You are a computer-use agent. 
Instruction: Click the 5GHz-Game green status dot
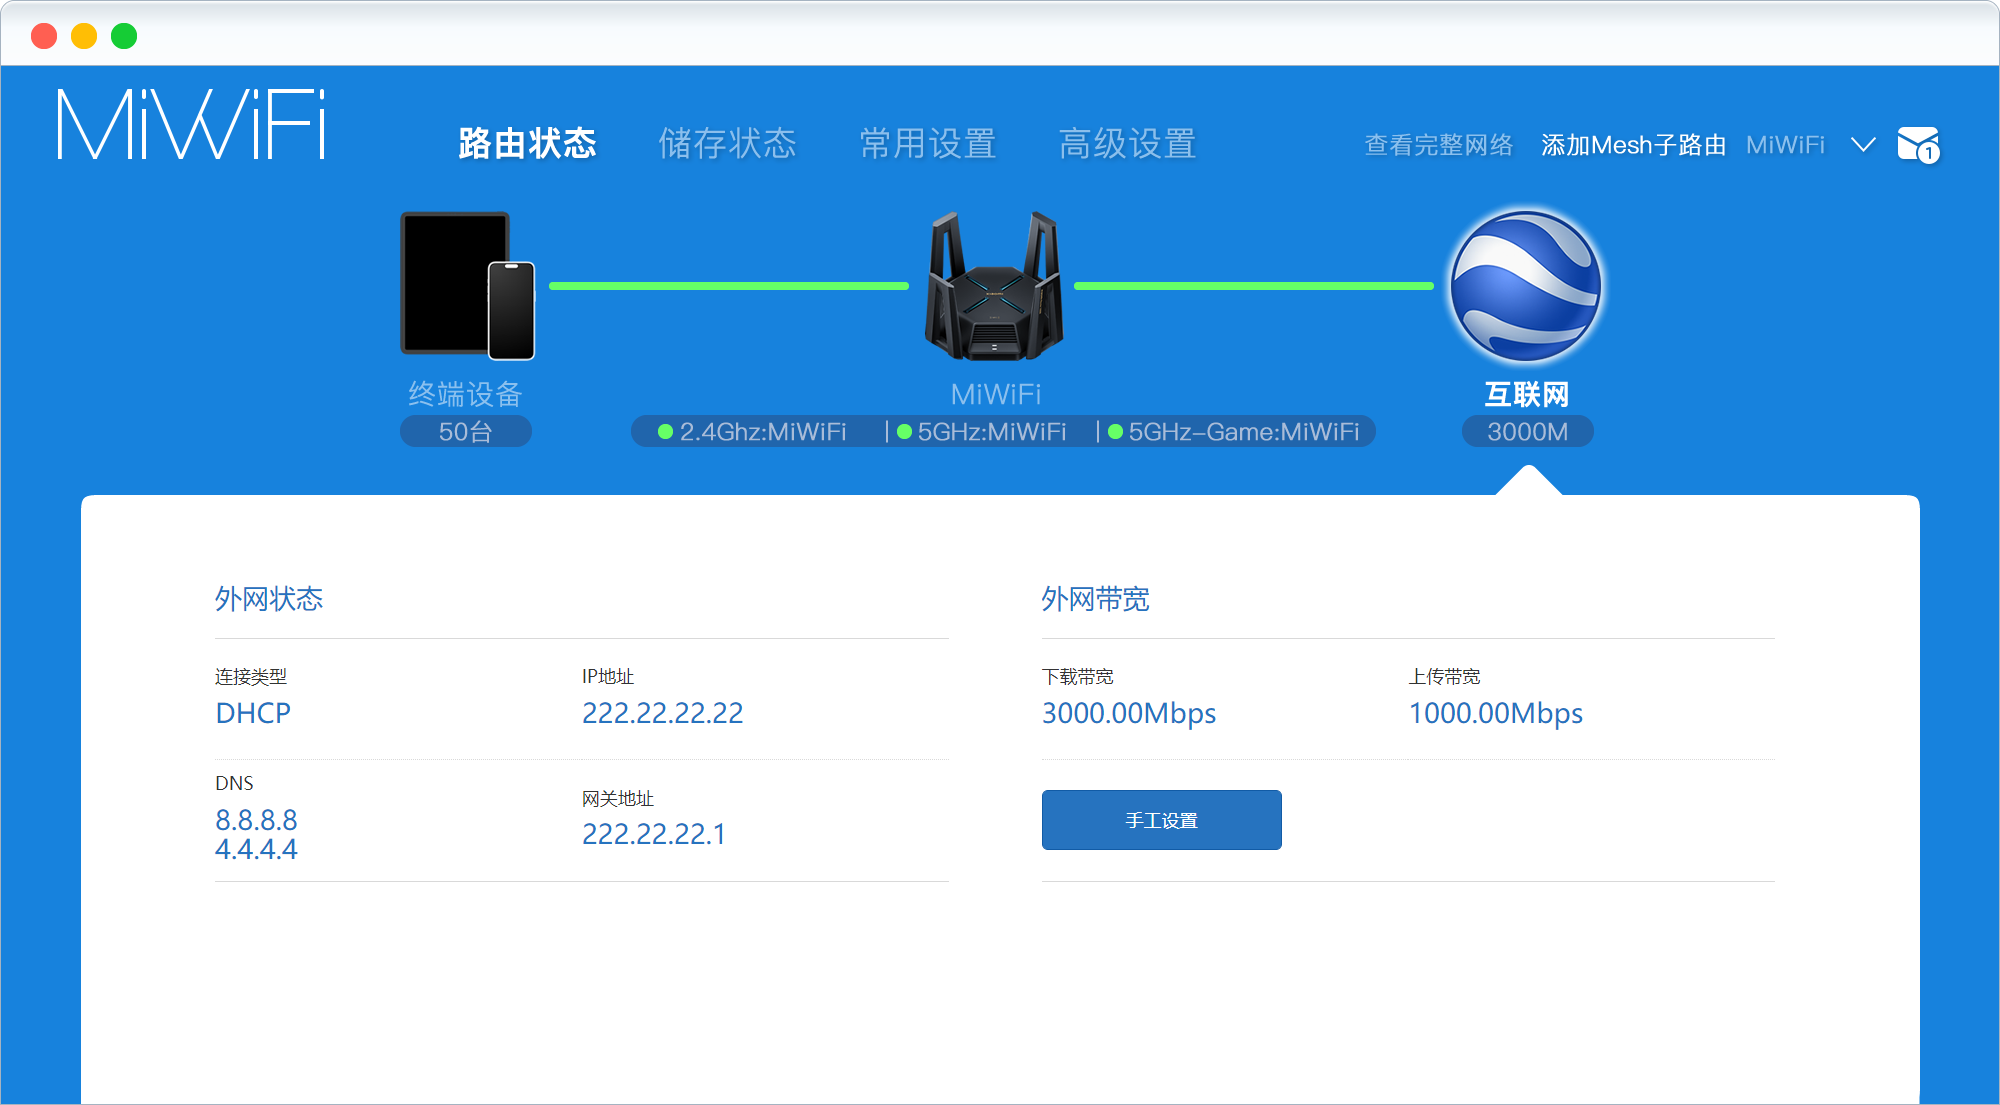coord(1115,432)
